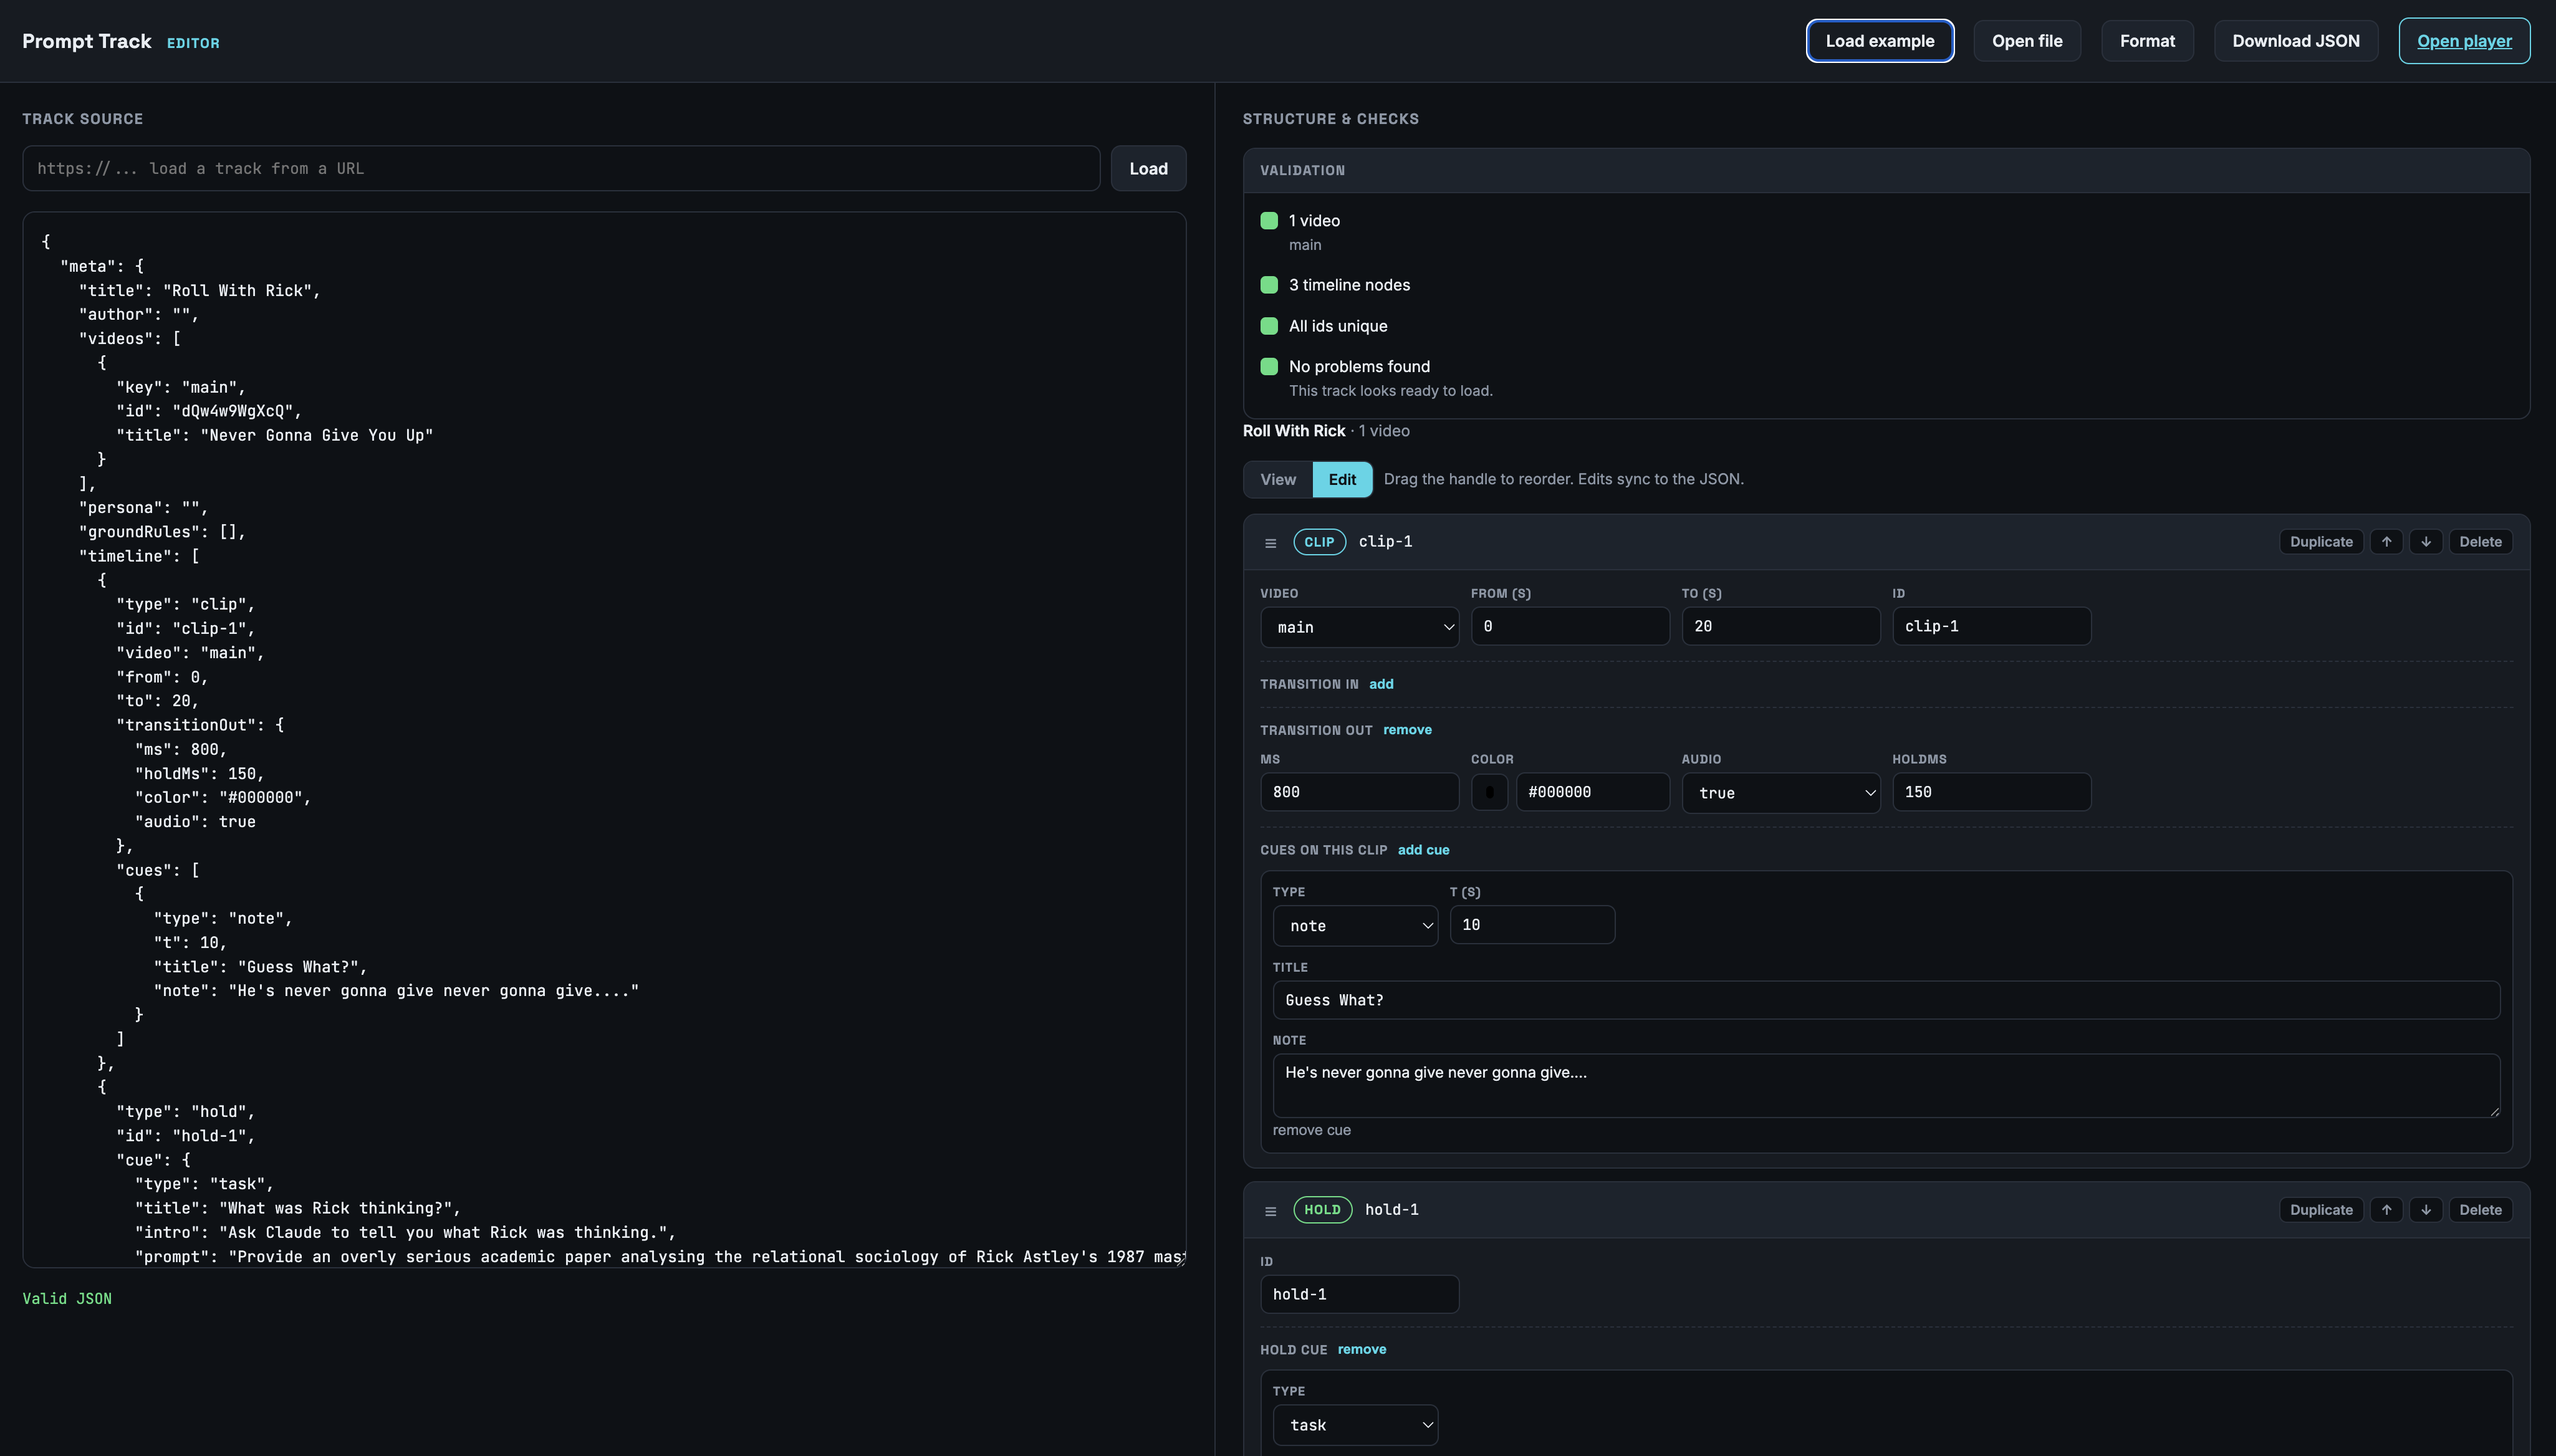Click remove cue under the note
Screen dimensions: 2556x1456
[x=1311, y=1130]
